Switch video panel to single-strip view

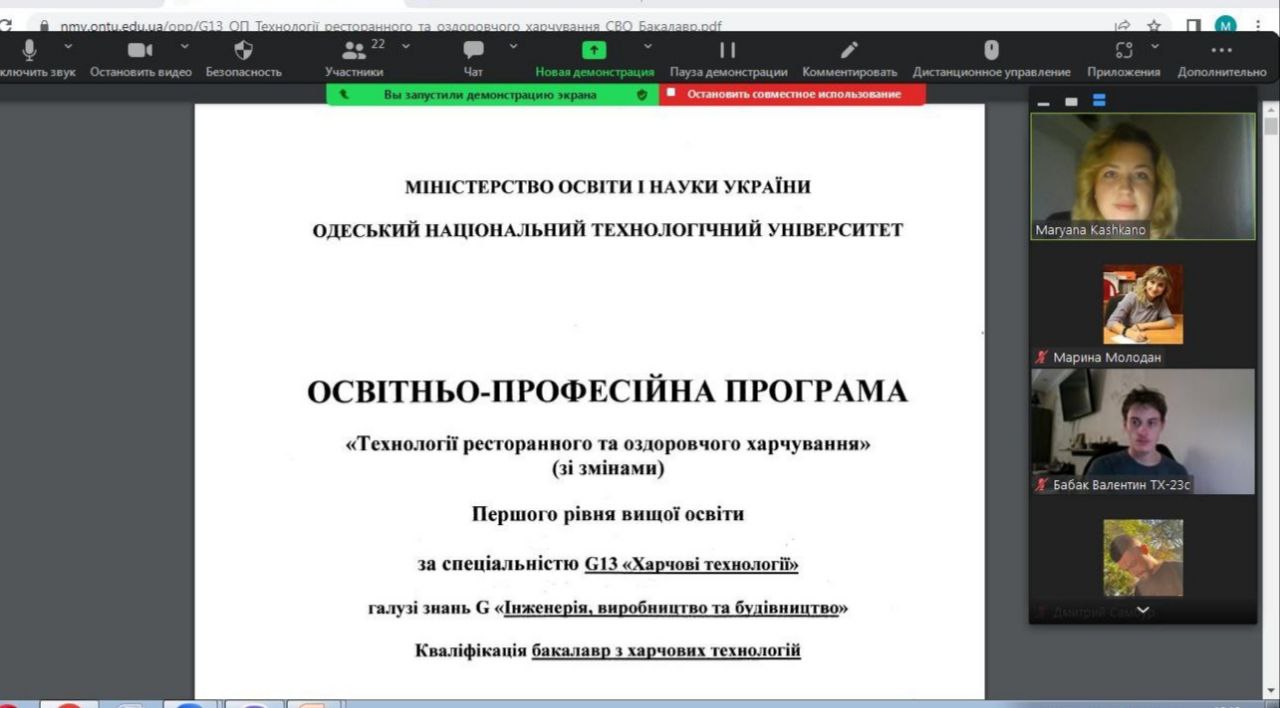1071,102
